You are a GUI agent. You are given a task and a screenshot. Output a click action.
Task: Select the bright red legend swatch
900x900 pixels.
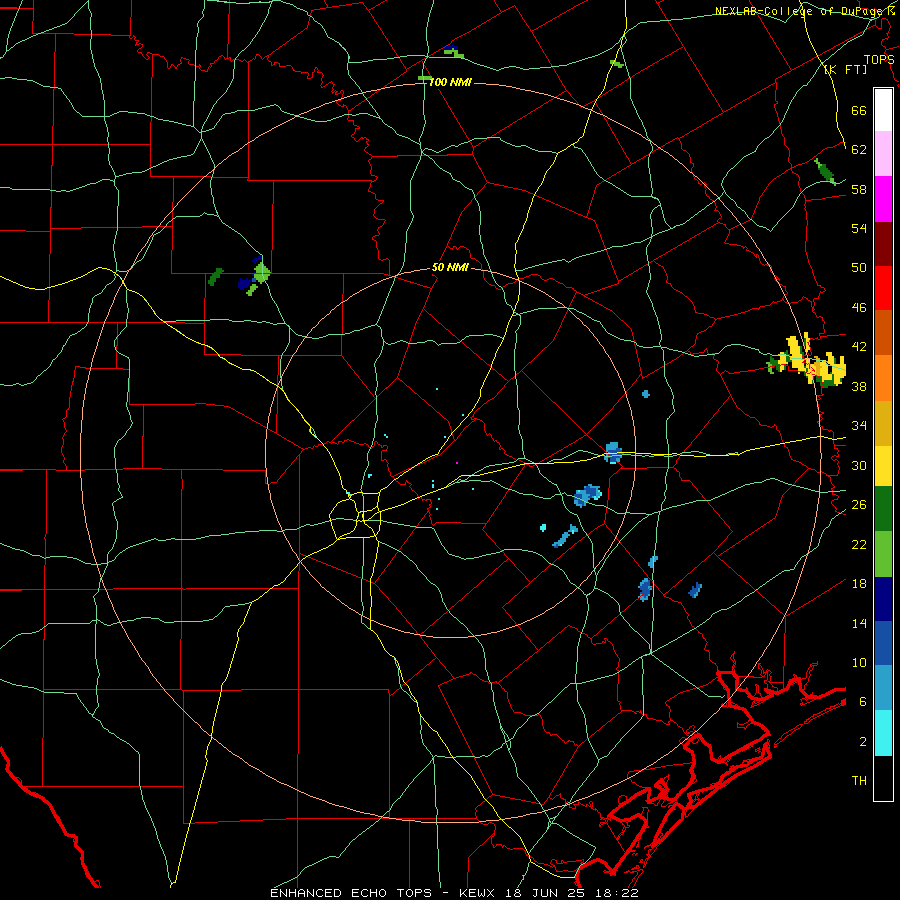click(883, 288)
